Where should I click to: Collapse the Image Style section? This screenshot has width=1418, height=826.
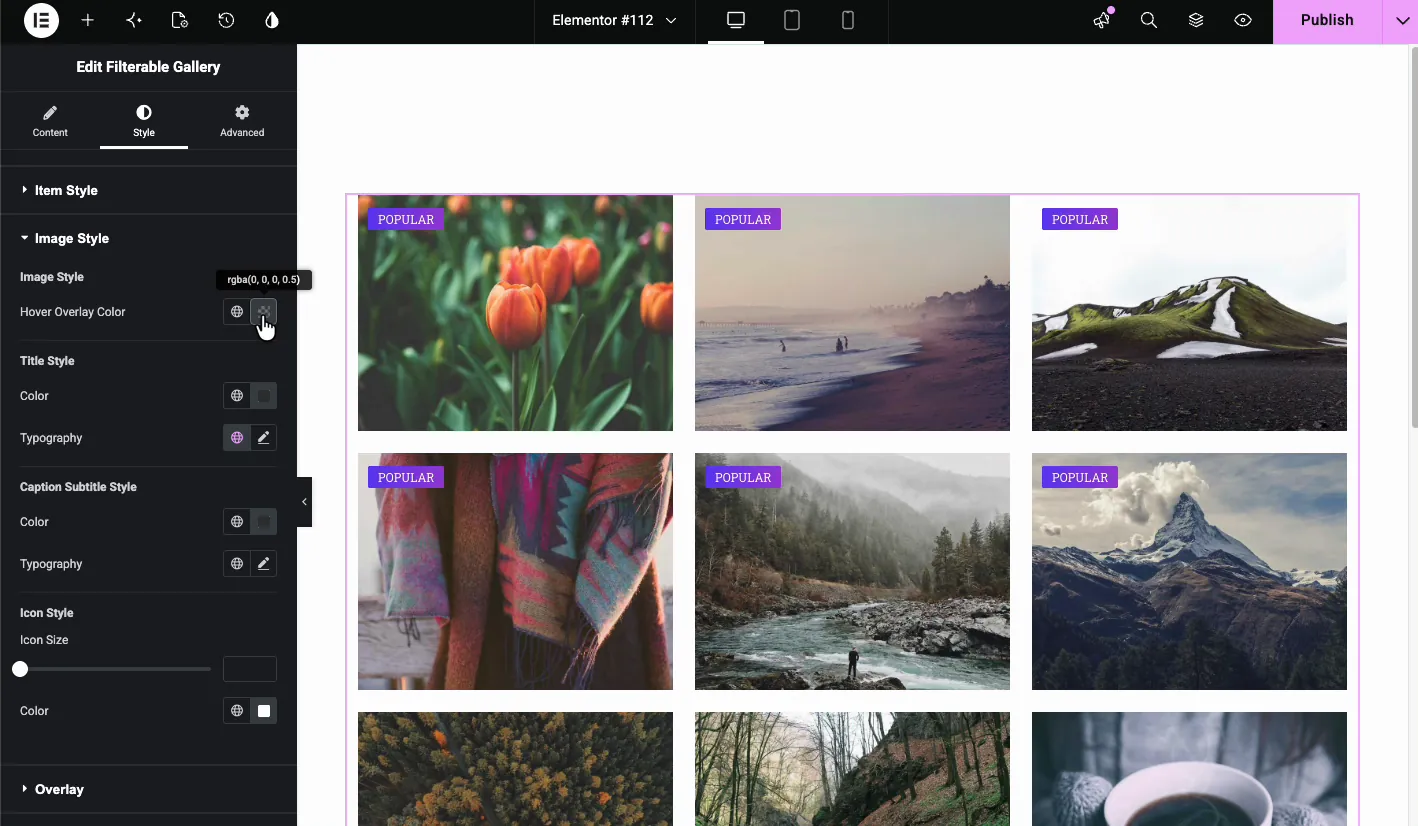pos(148,238)
